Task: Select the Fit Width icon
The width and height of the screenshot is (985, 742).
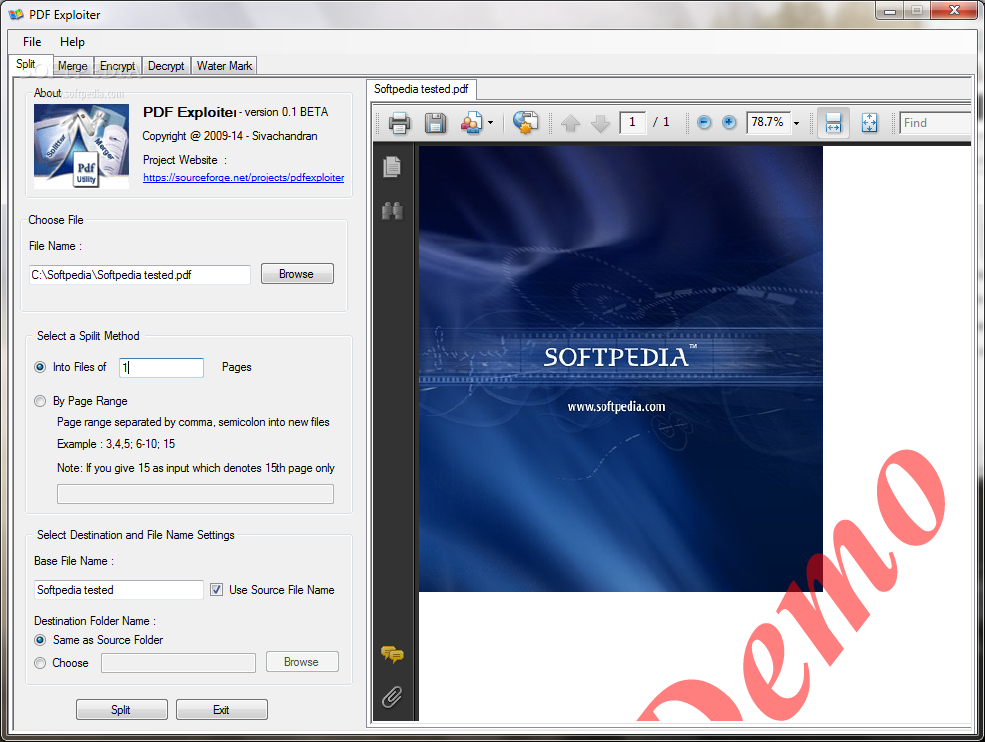Action: [x=833, y=123]
